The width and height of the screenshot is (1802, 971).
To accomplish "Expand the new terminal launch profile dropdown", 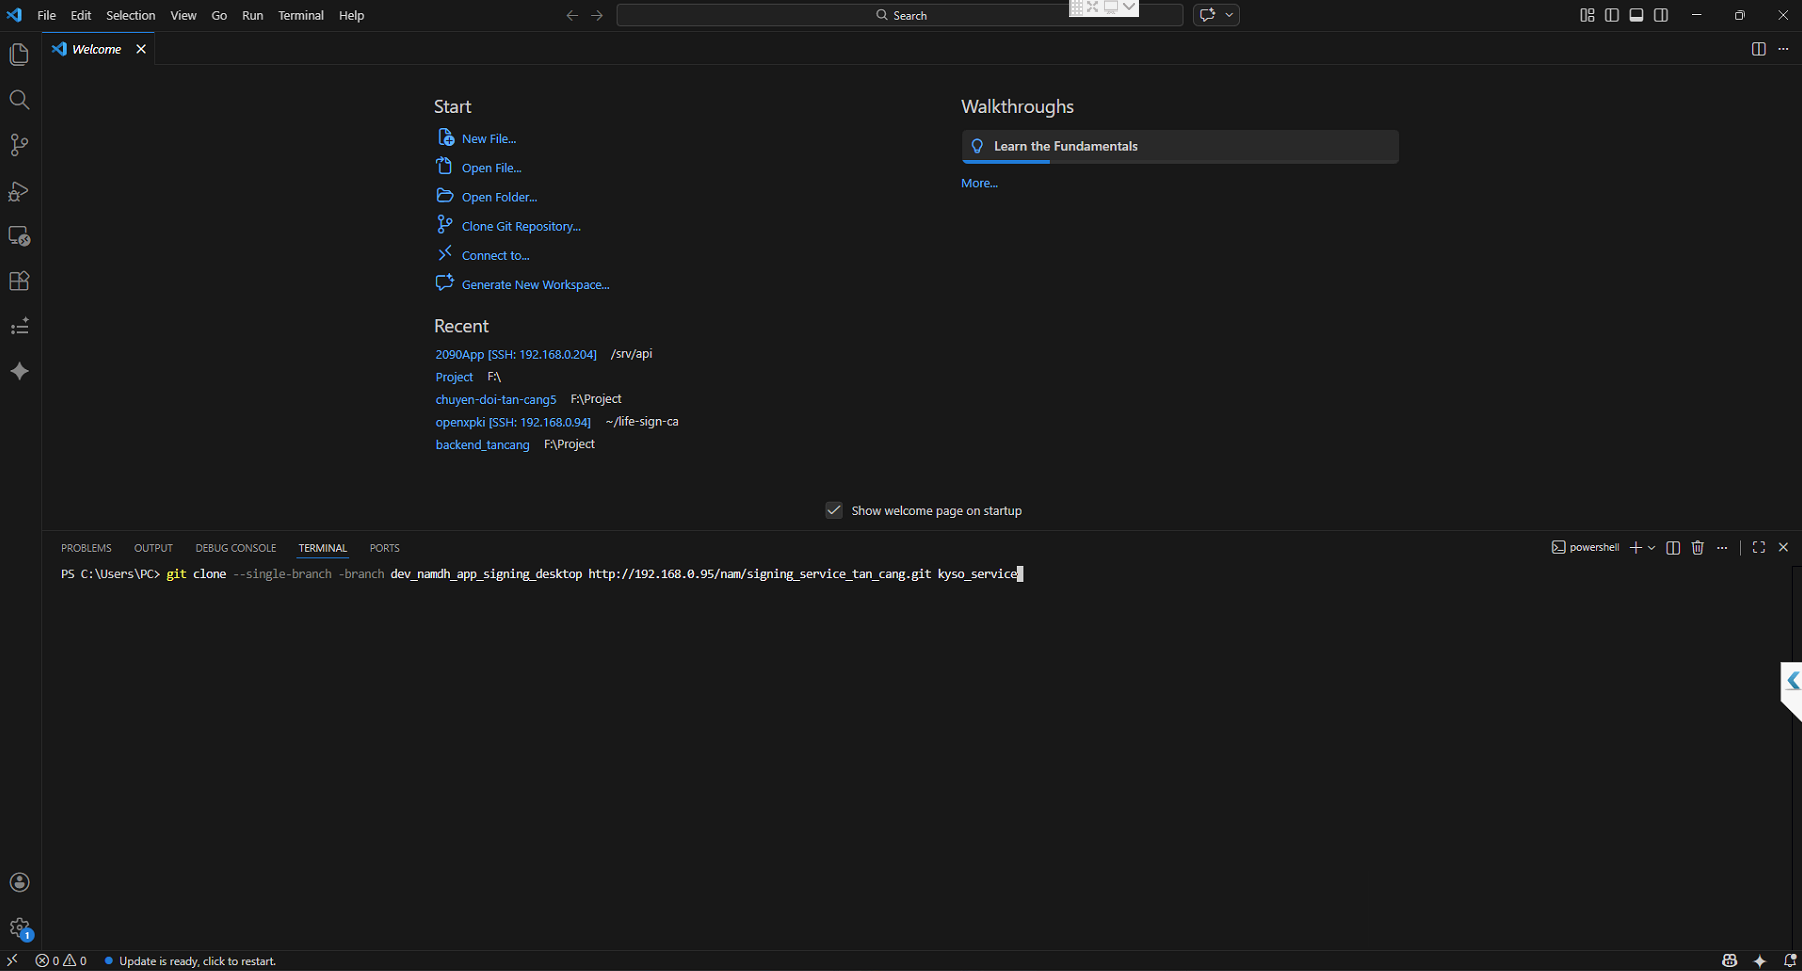I will (x=1651, y=548).
